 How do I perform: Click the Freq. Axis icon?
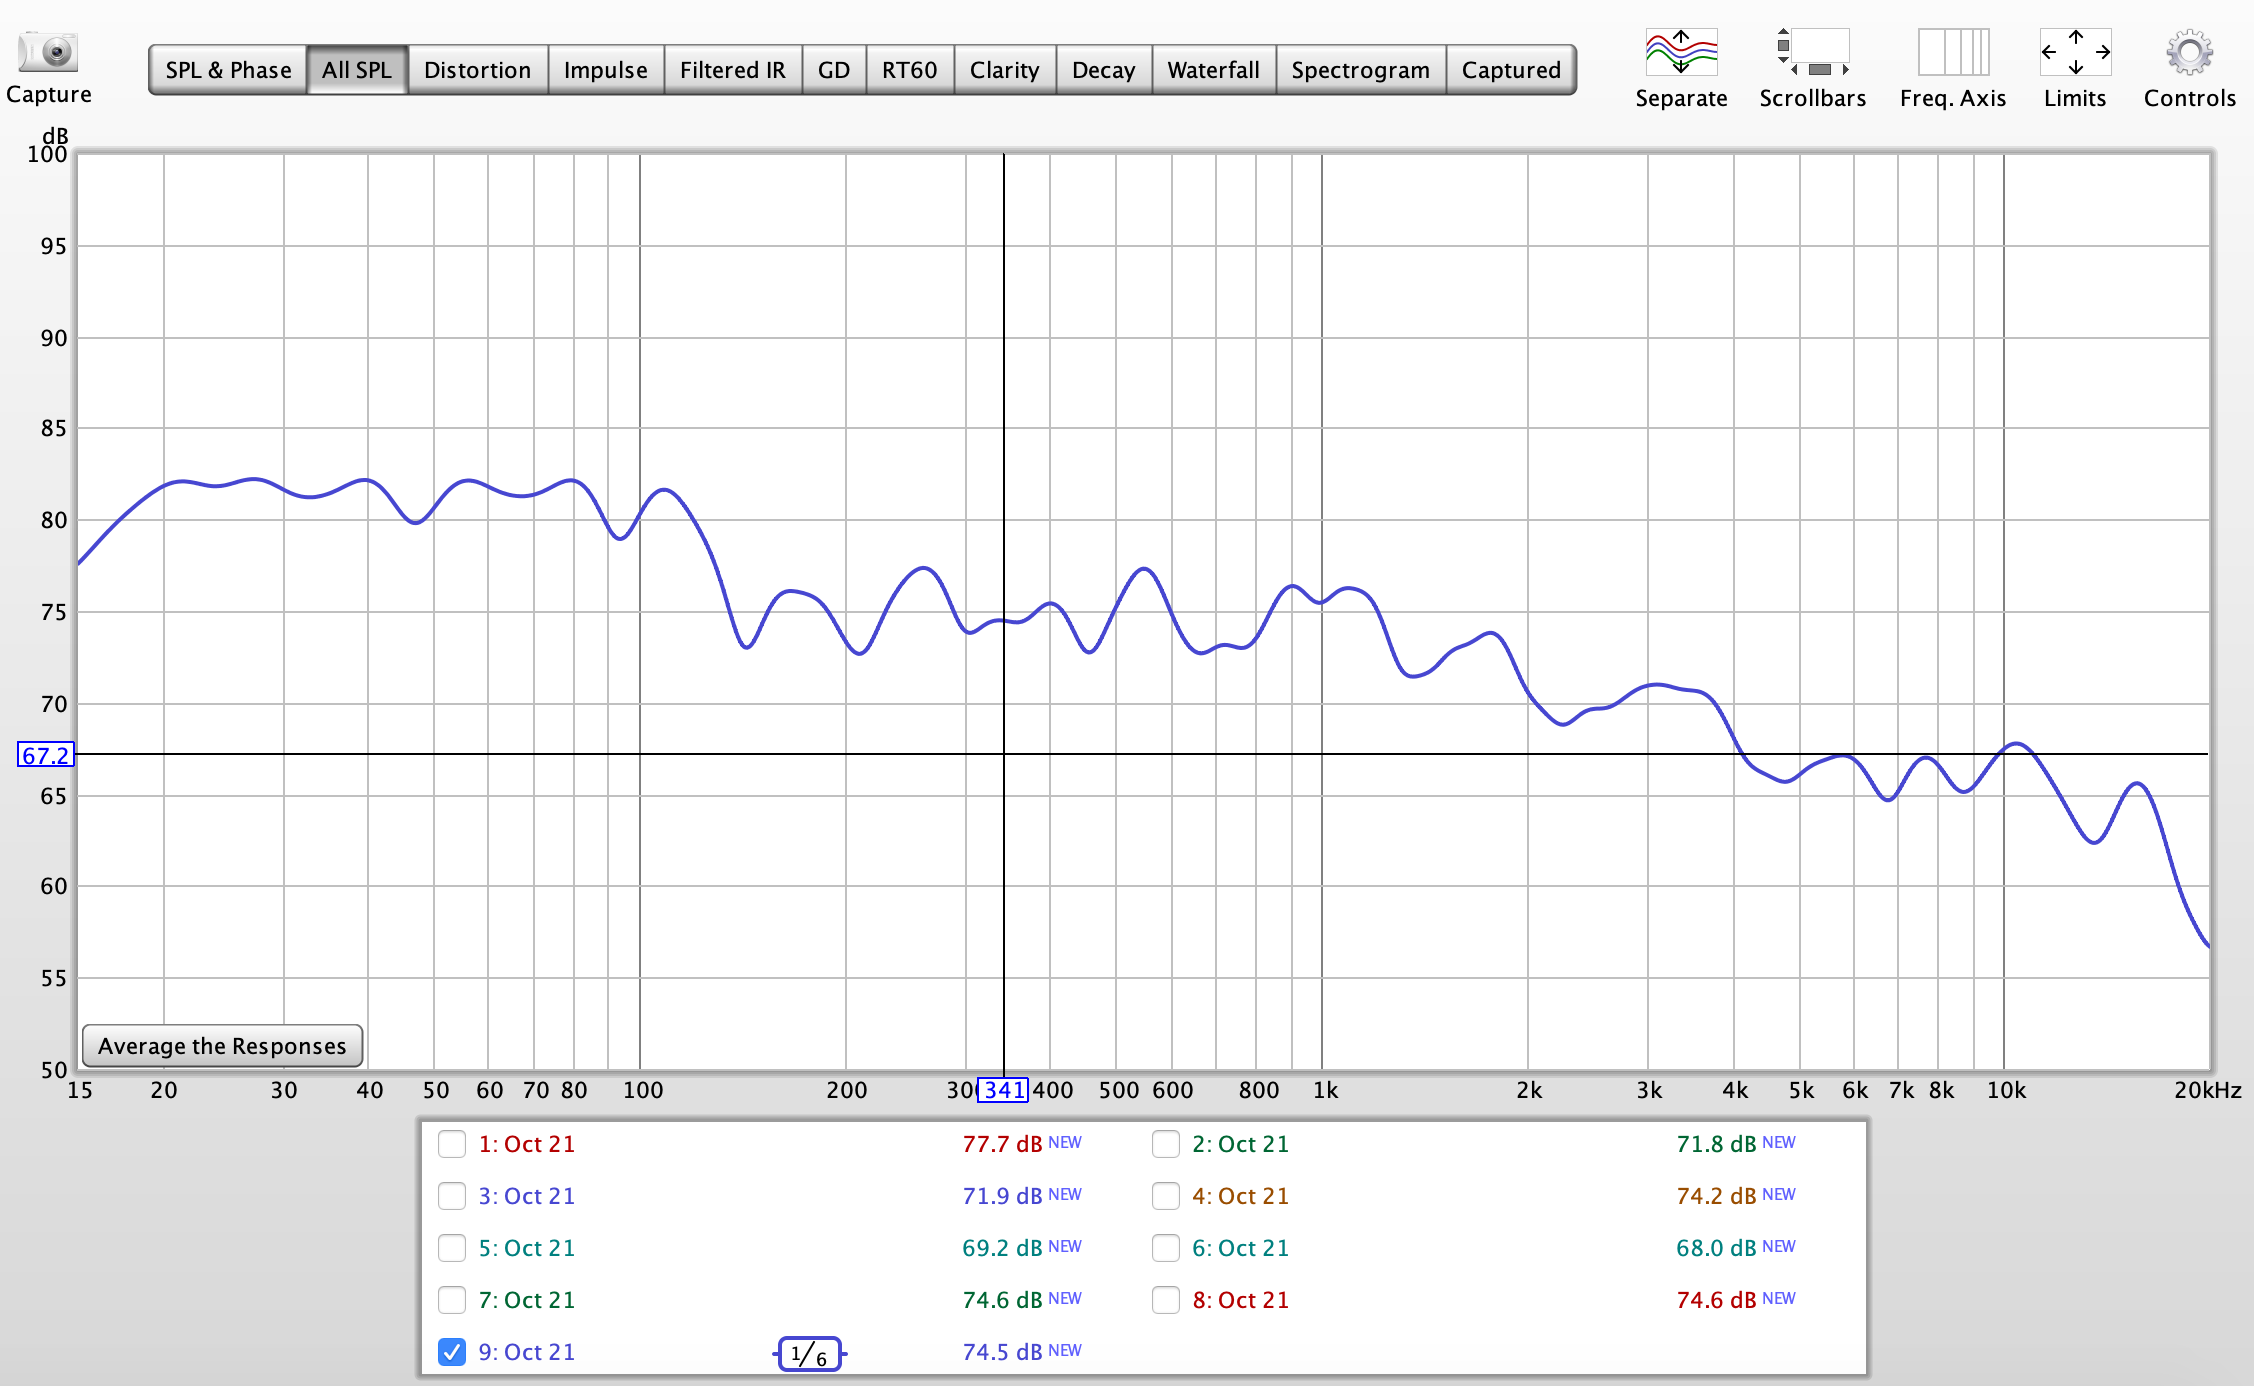click(x=1952, y=52)
